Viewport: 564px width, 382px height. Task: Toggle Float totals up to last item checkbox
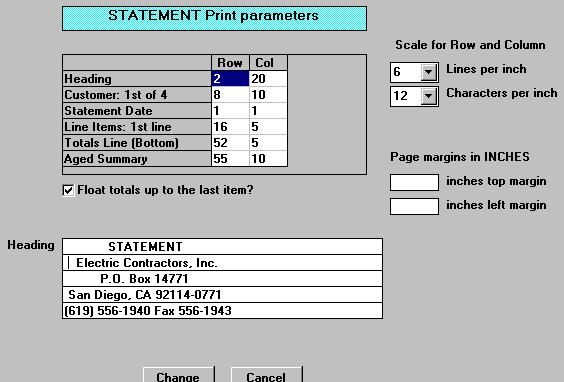[x=68, y=190]
